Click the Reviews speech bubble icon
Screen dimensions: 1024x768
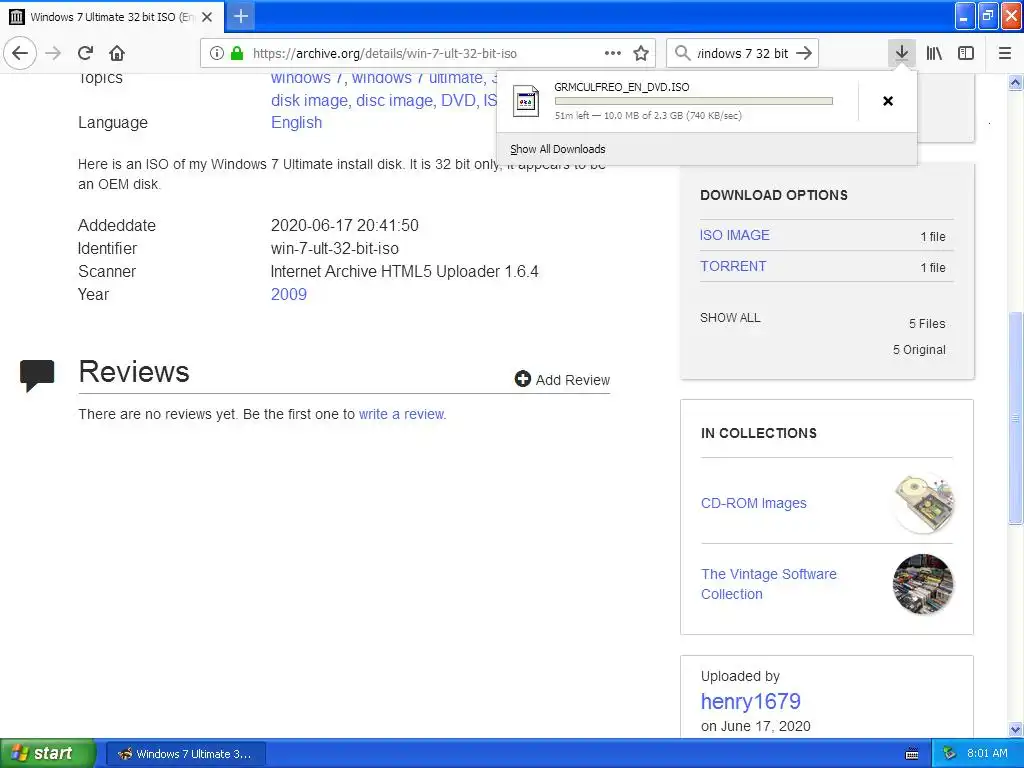(37, 376)
